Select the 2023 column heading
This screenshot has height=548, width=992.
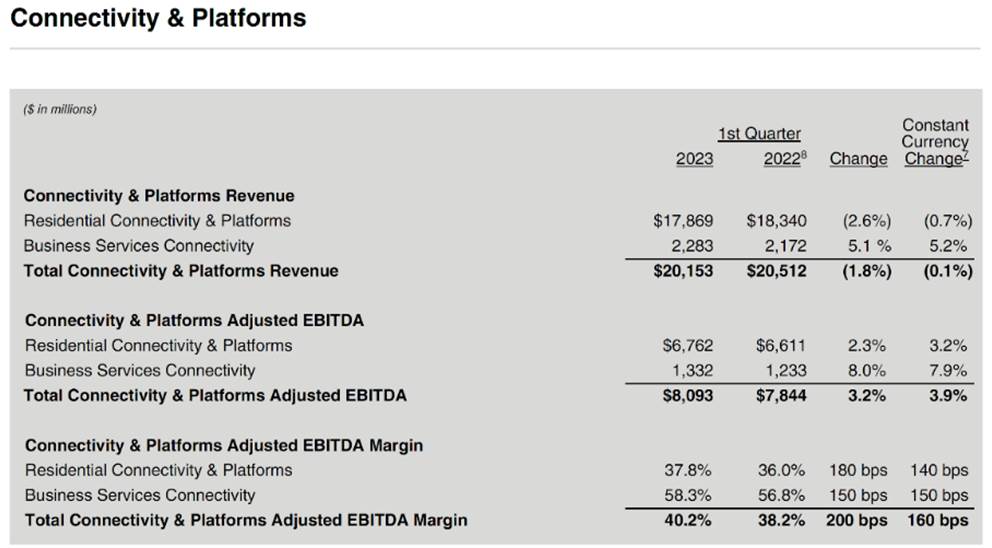coord(694,159)
